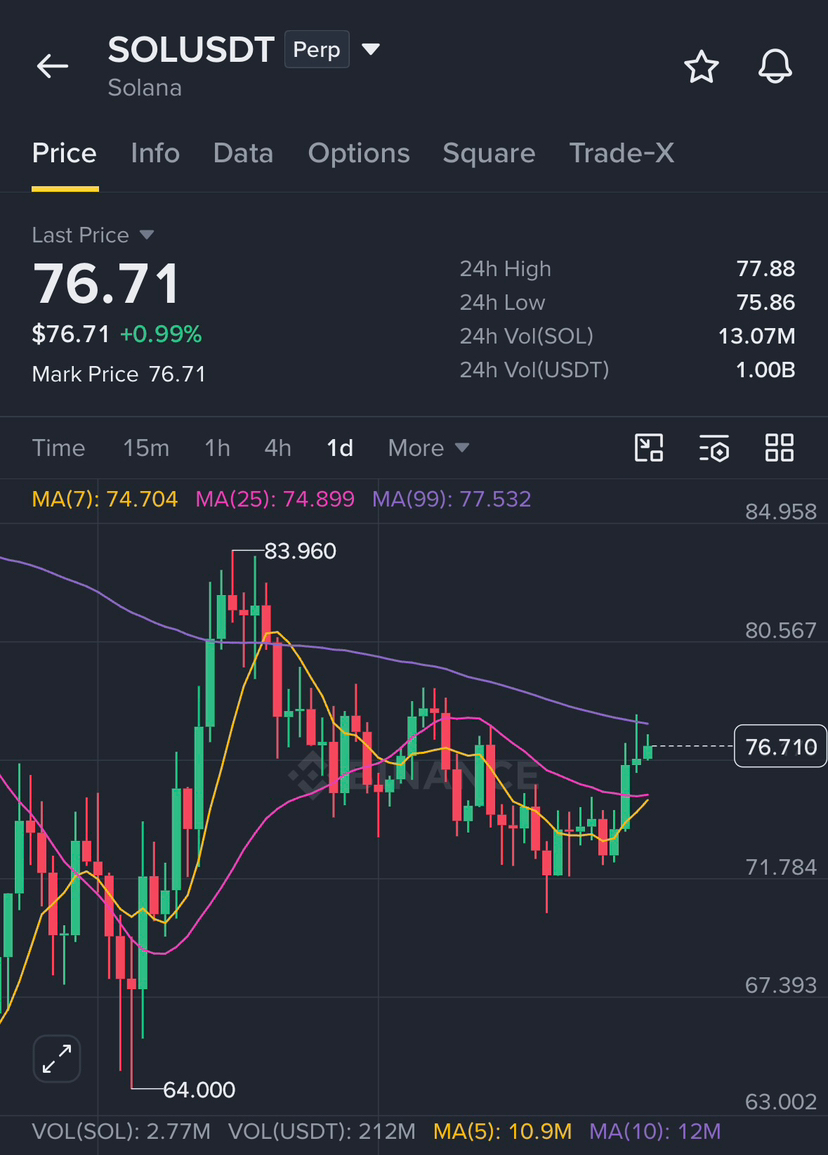Image resolution: width=828 pixels, height=1155 pixels.
Task: Open the Data tab
Action: 243,153
